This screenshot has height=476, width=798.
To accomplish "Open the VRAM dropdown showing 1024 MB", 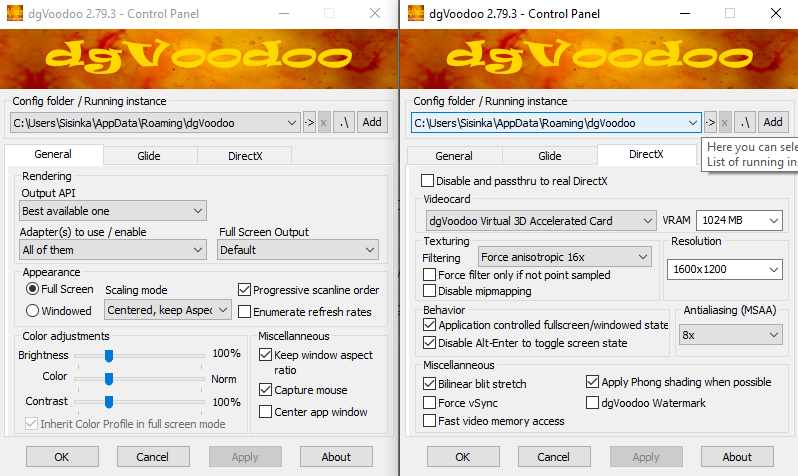I will point(740,220).
